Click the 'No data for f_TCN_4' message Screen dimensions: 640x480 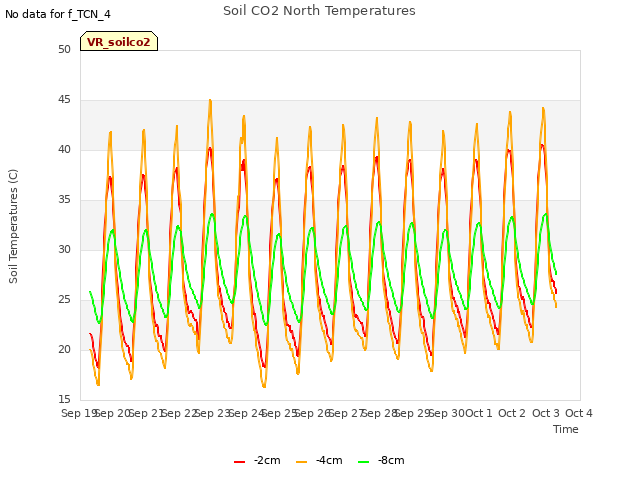coord(58,14)
